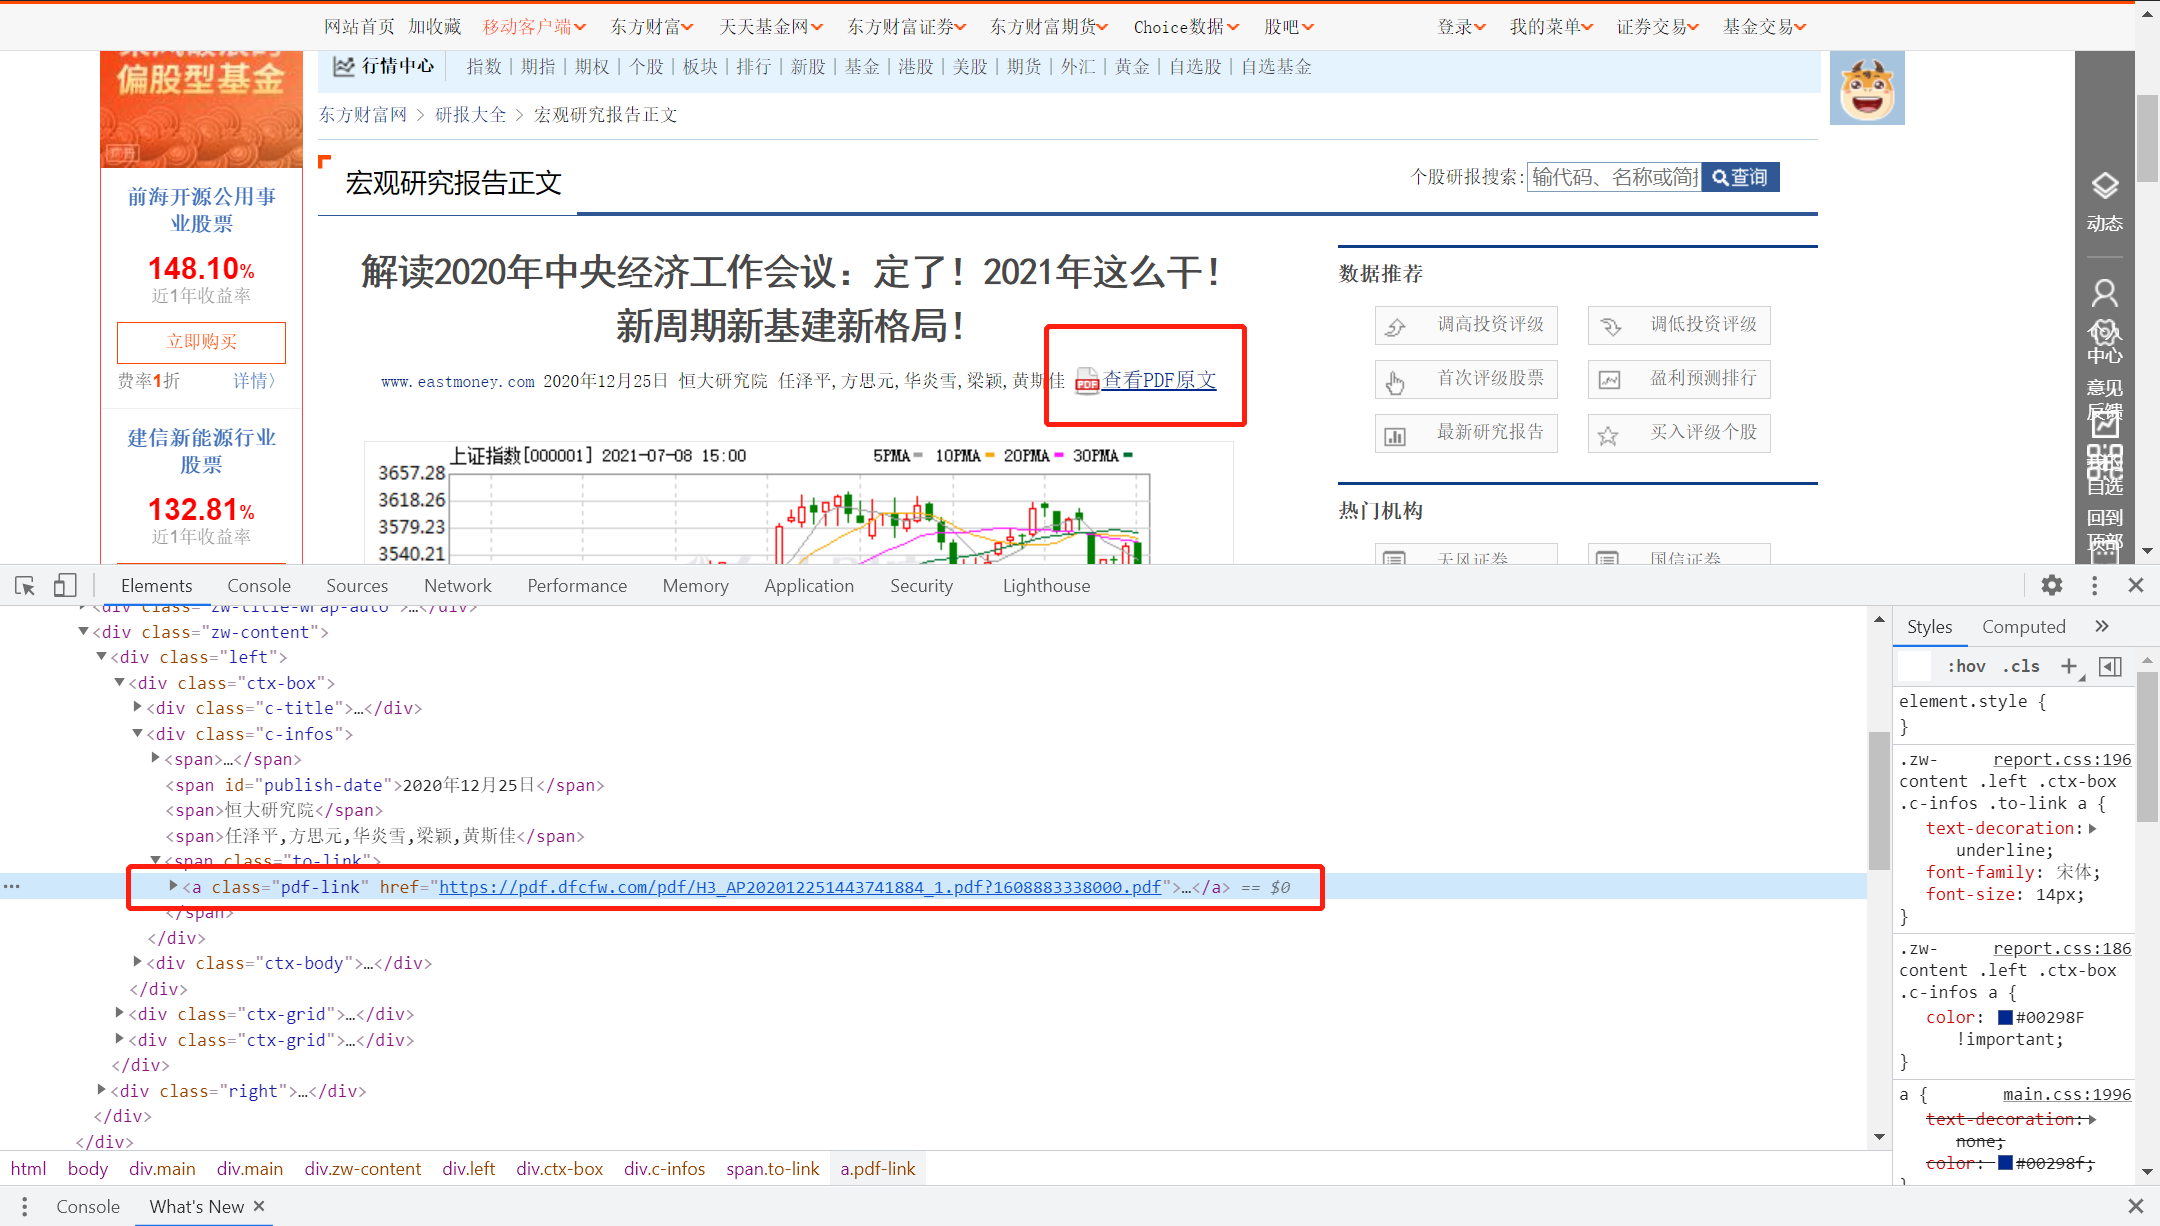Click the 盈利预测排行 chart icon
The image size is (2160, 1226).
pos(1610,380)
